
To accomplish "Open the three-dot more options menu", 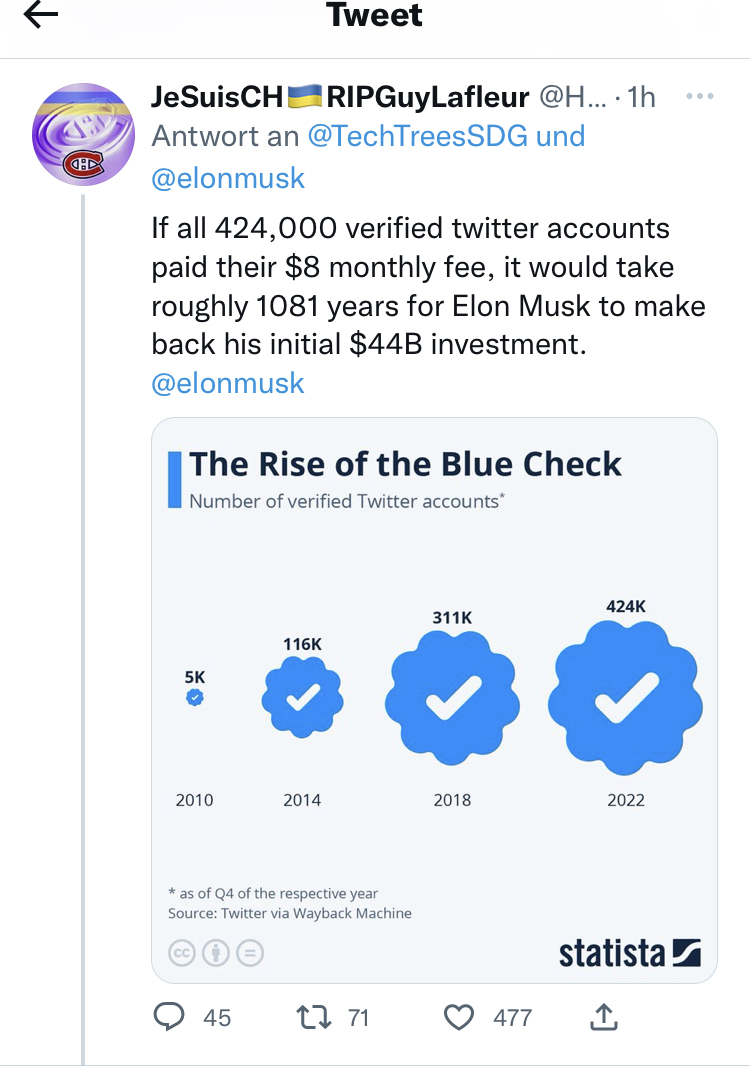I will (698, 97).
